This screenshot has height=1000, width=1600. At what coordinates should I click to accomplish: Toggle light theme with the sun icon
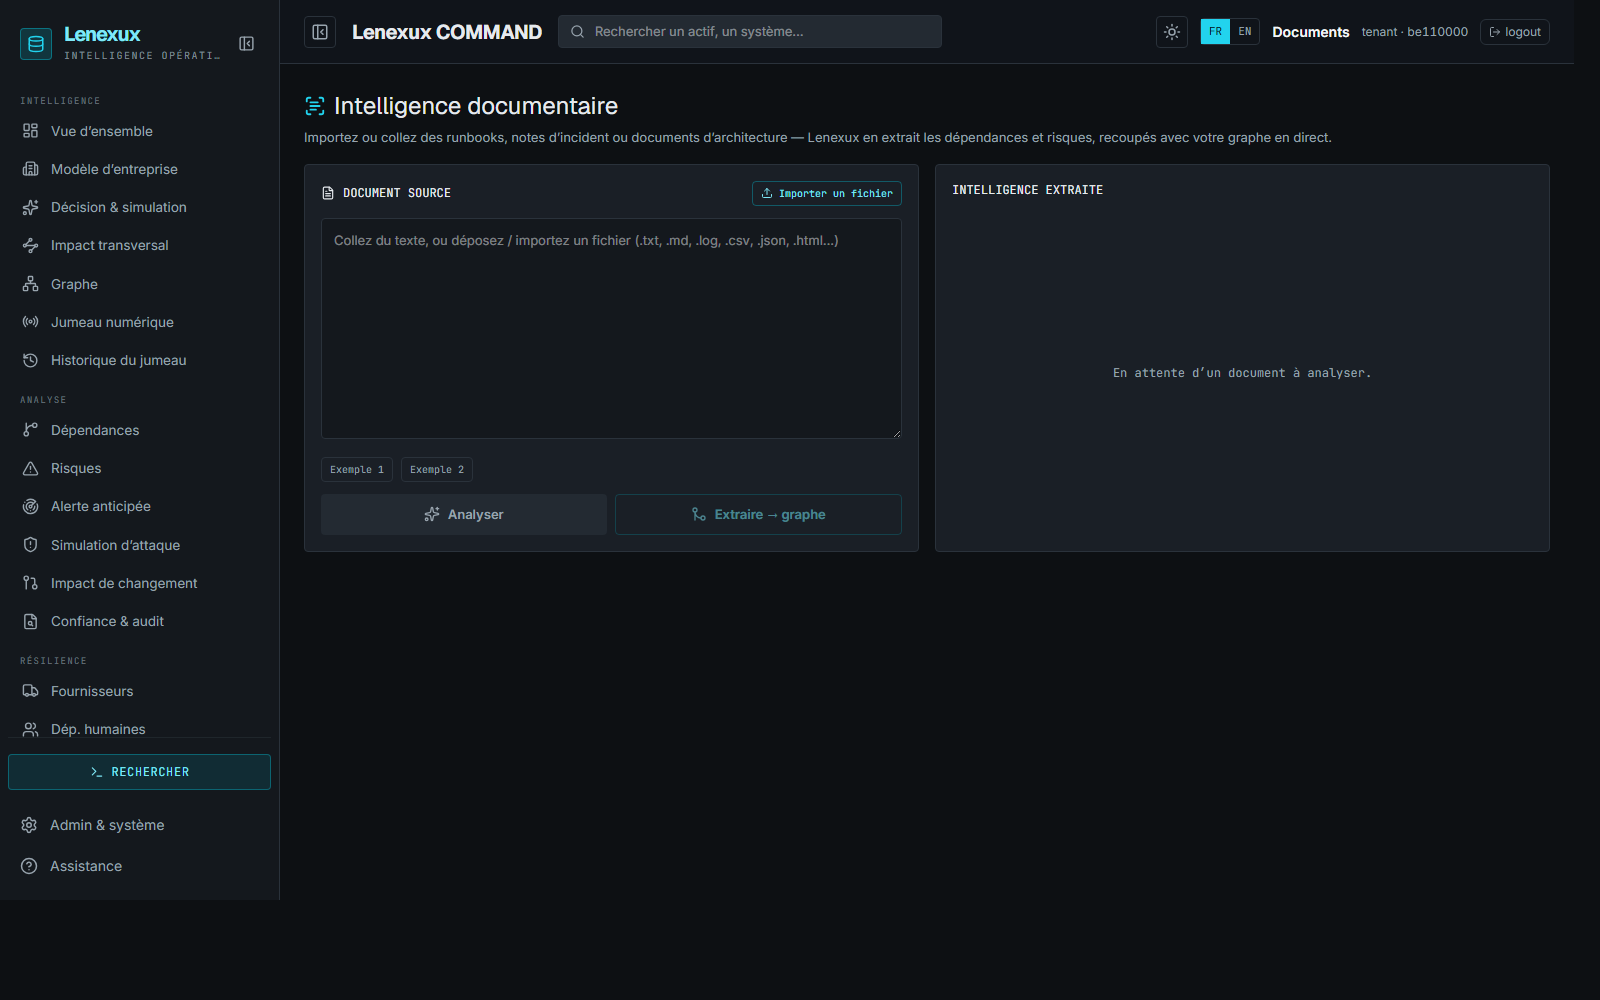pyautogui.click(x=1172, y=32)
